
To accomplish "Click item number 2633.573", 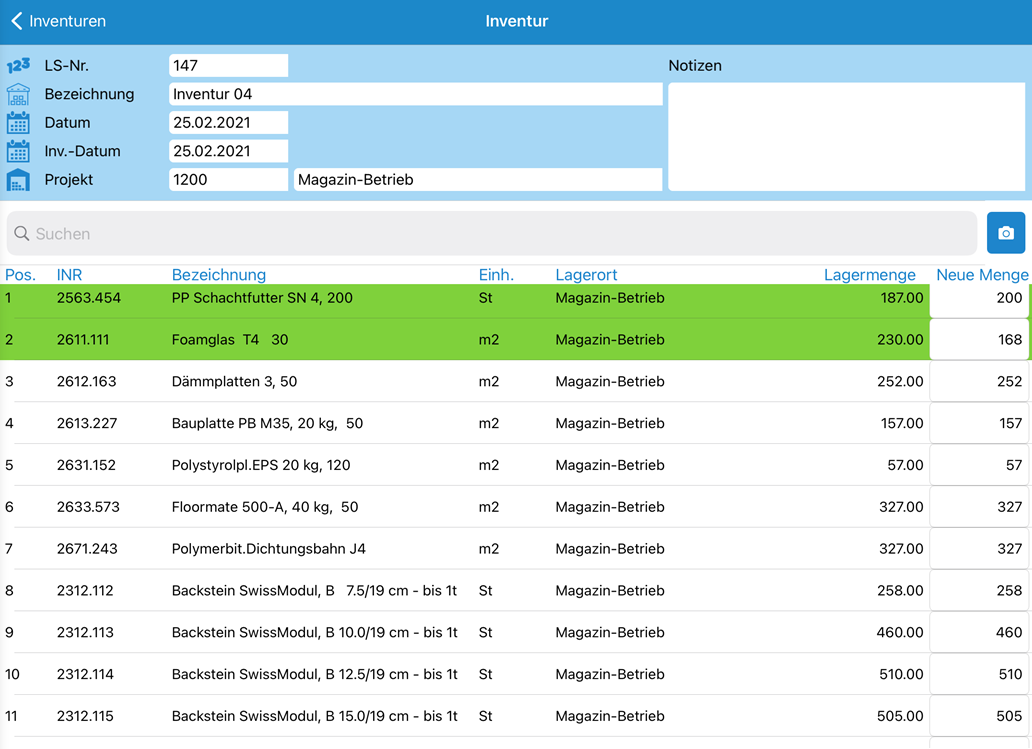I will point(88,507).
